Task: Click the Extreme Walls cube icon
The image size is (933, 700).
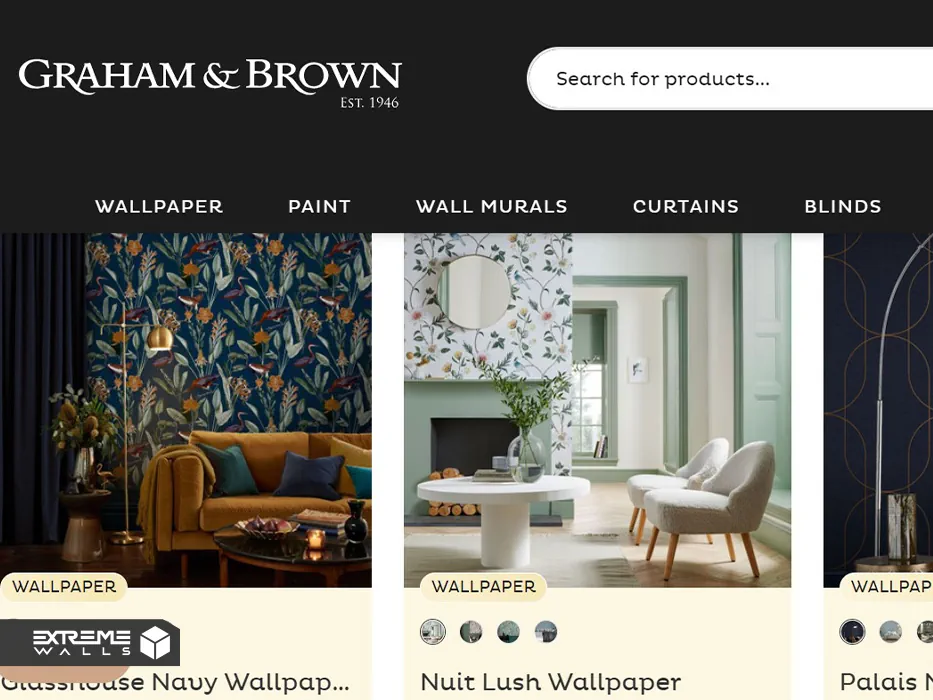Action: 155,643
